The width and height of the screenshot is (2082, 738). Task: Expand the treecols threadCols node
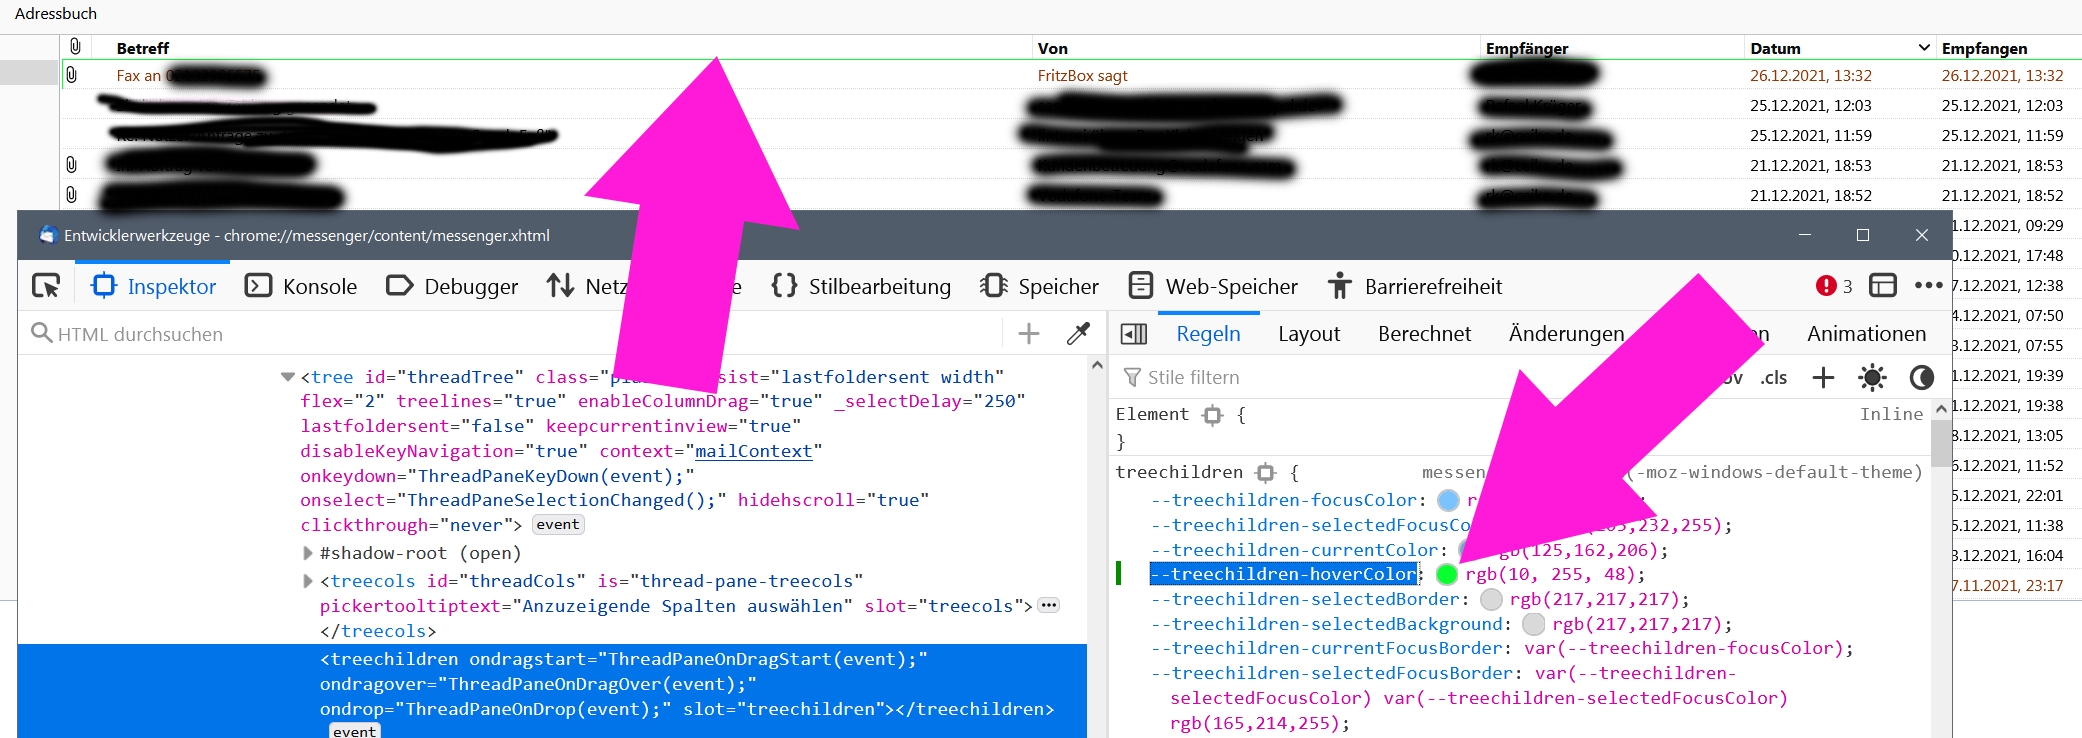(308, 581)
